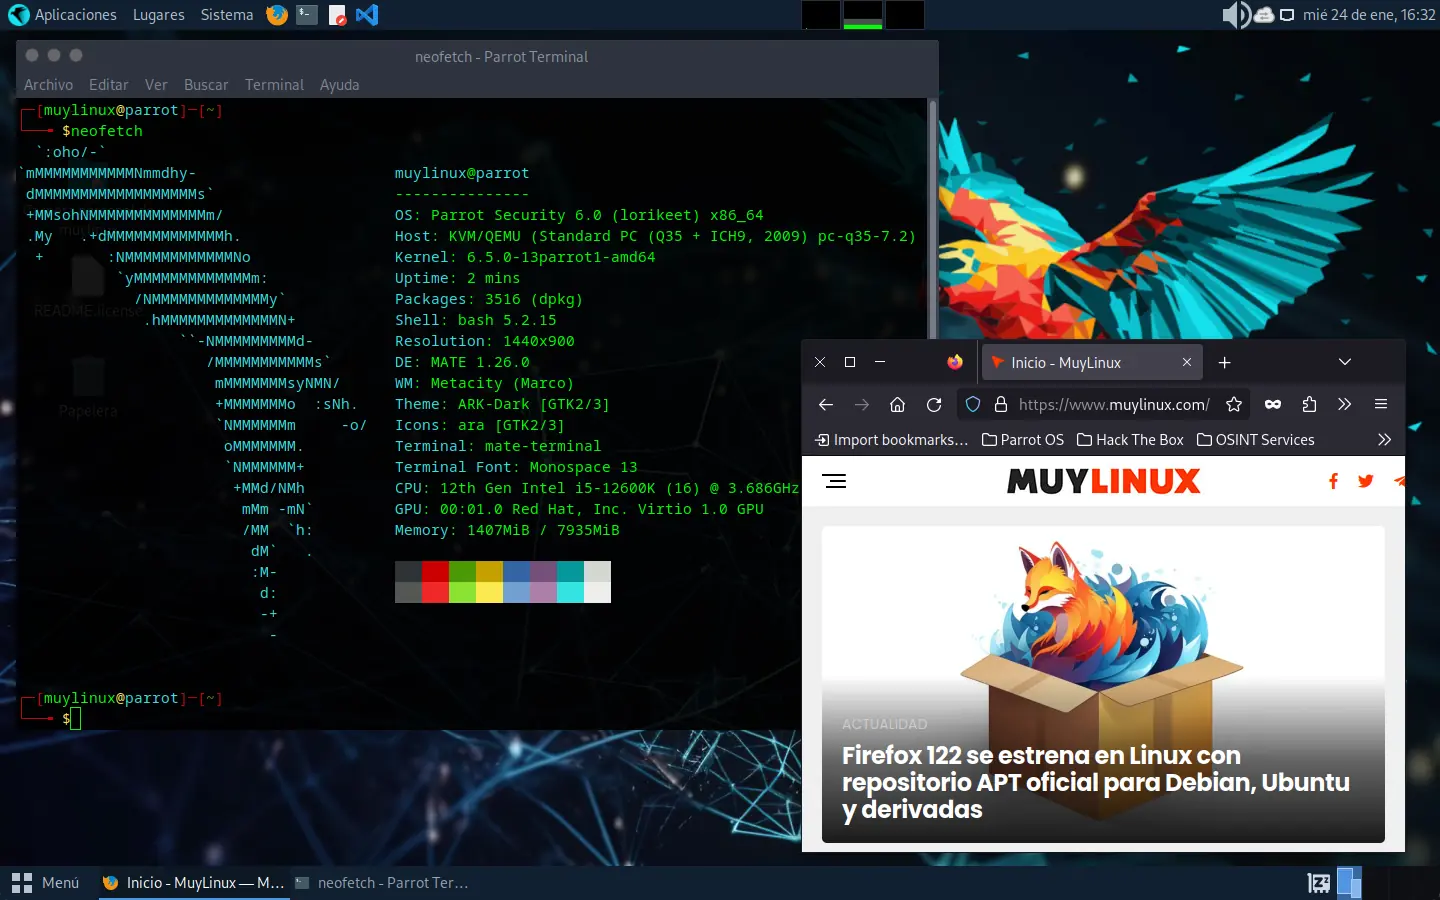Switch to Inicio - MuyLinux taskbar entry

[194, 883]
